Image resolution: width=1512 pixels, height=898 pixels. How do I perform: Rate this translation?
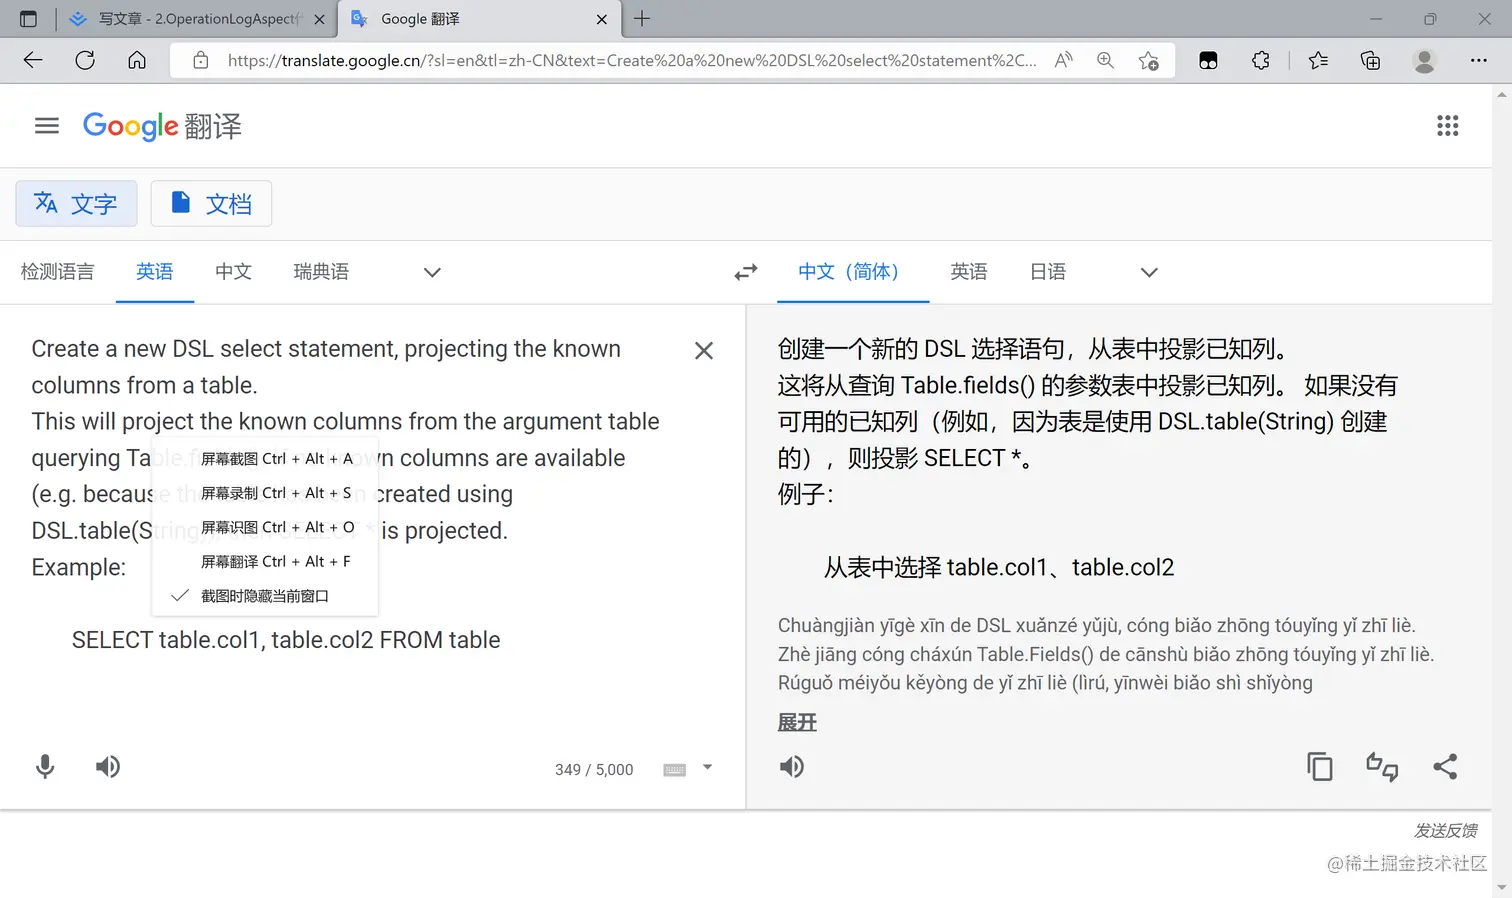coord(1382,767)
